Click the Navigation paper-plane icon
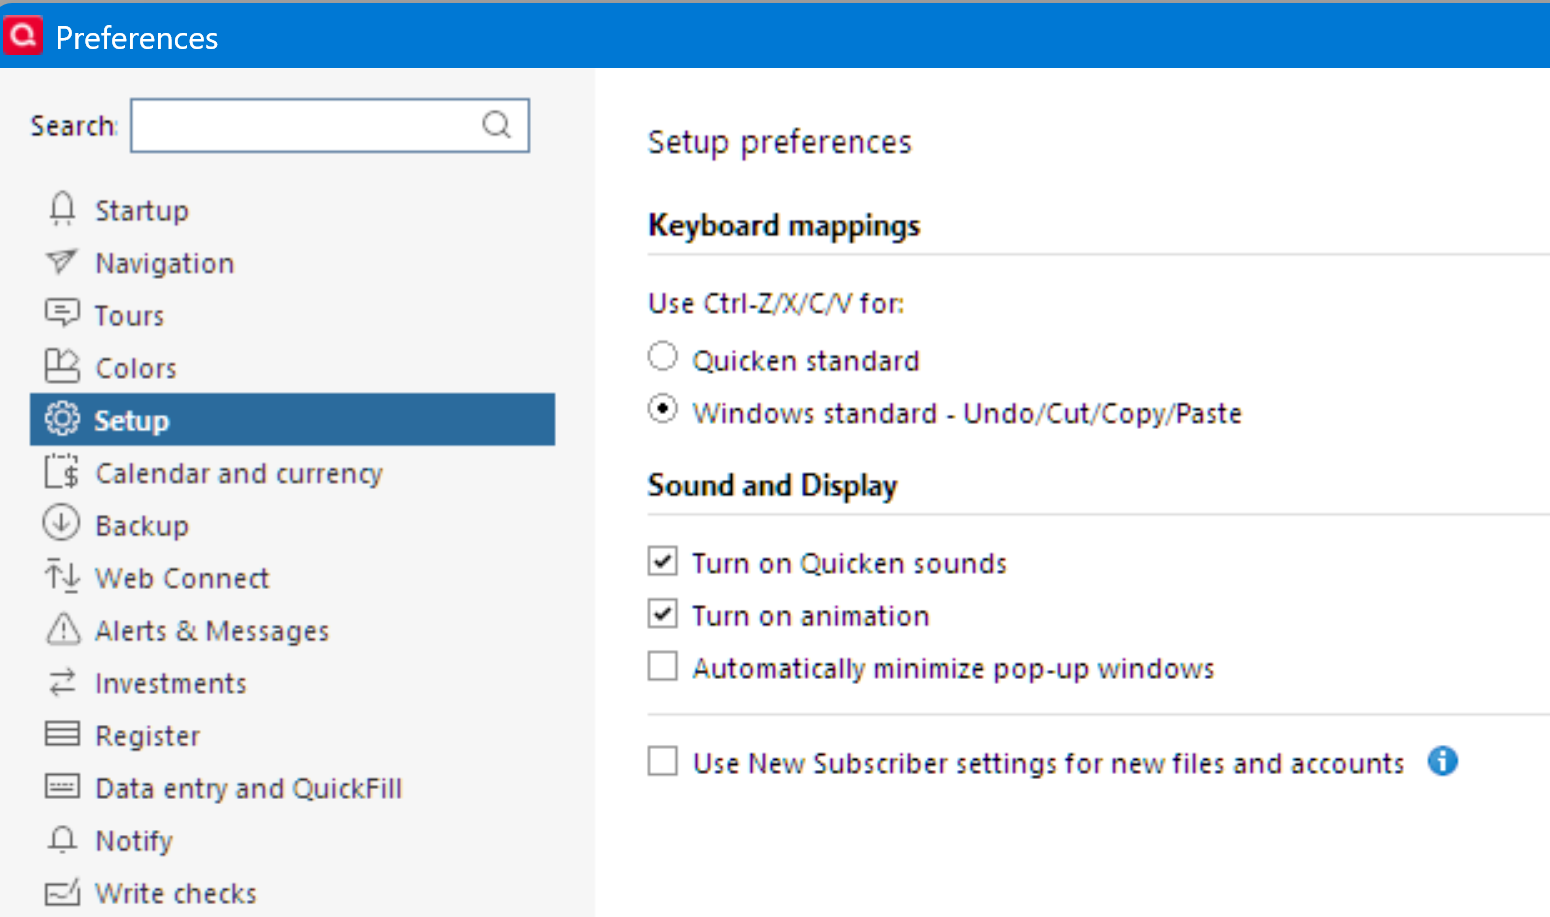The width and height of the screenshot is (1550, 917). tap(61, 262)
